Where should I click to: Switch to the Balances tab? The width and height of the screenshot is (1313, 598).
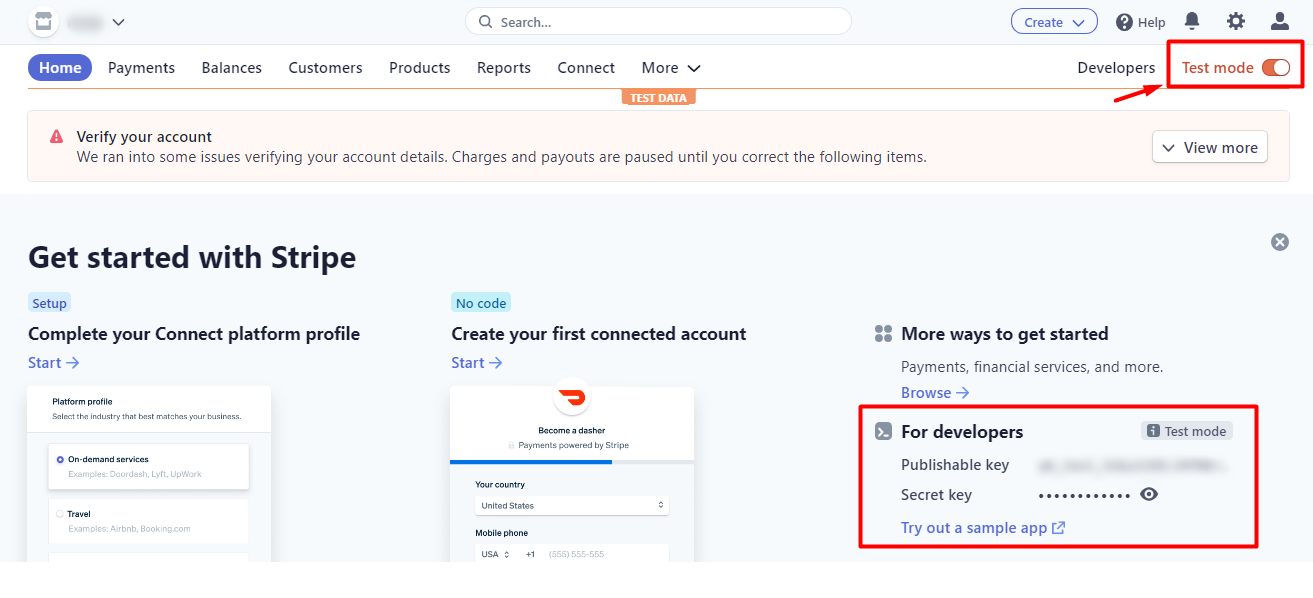click(x=231, y=68)
